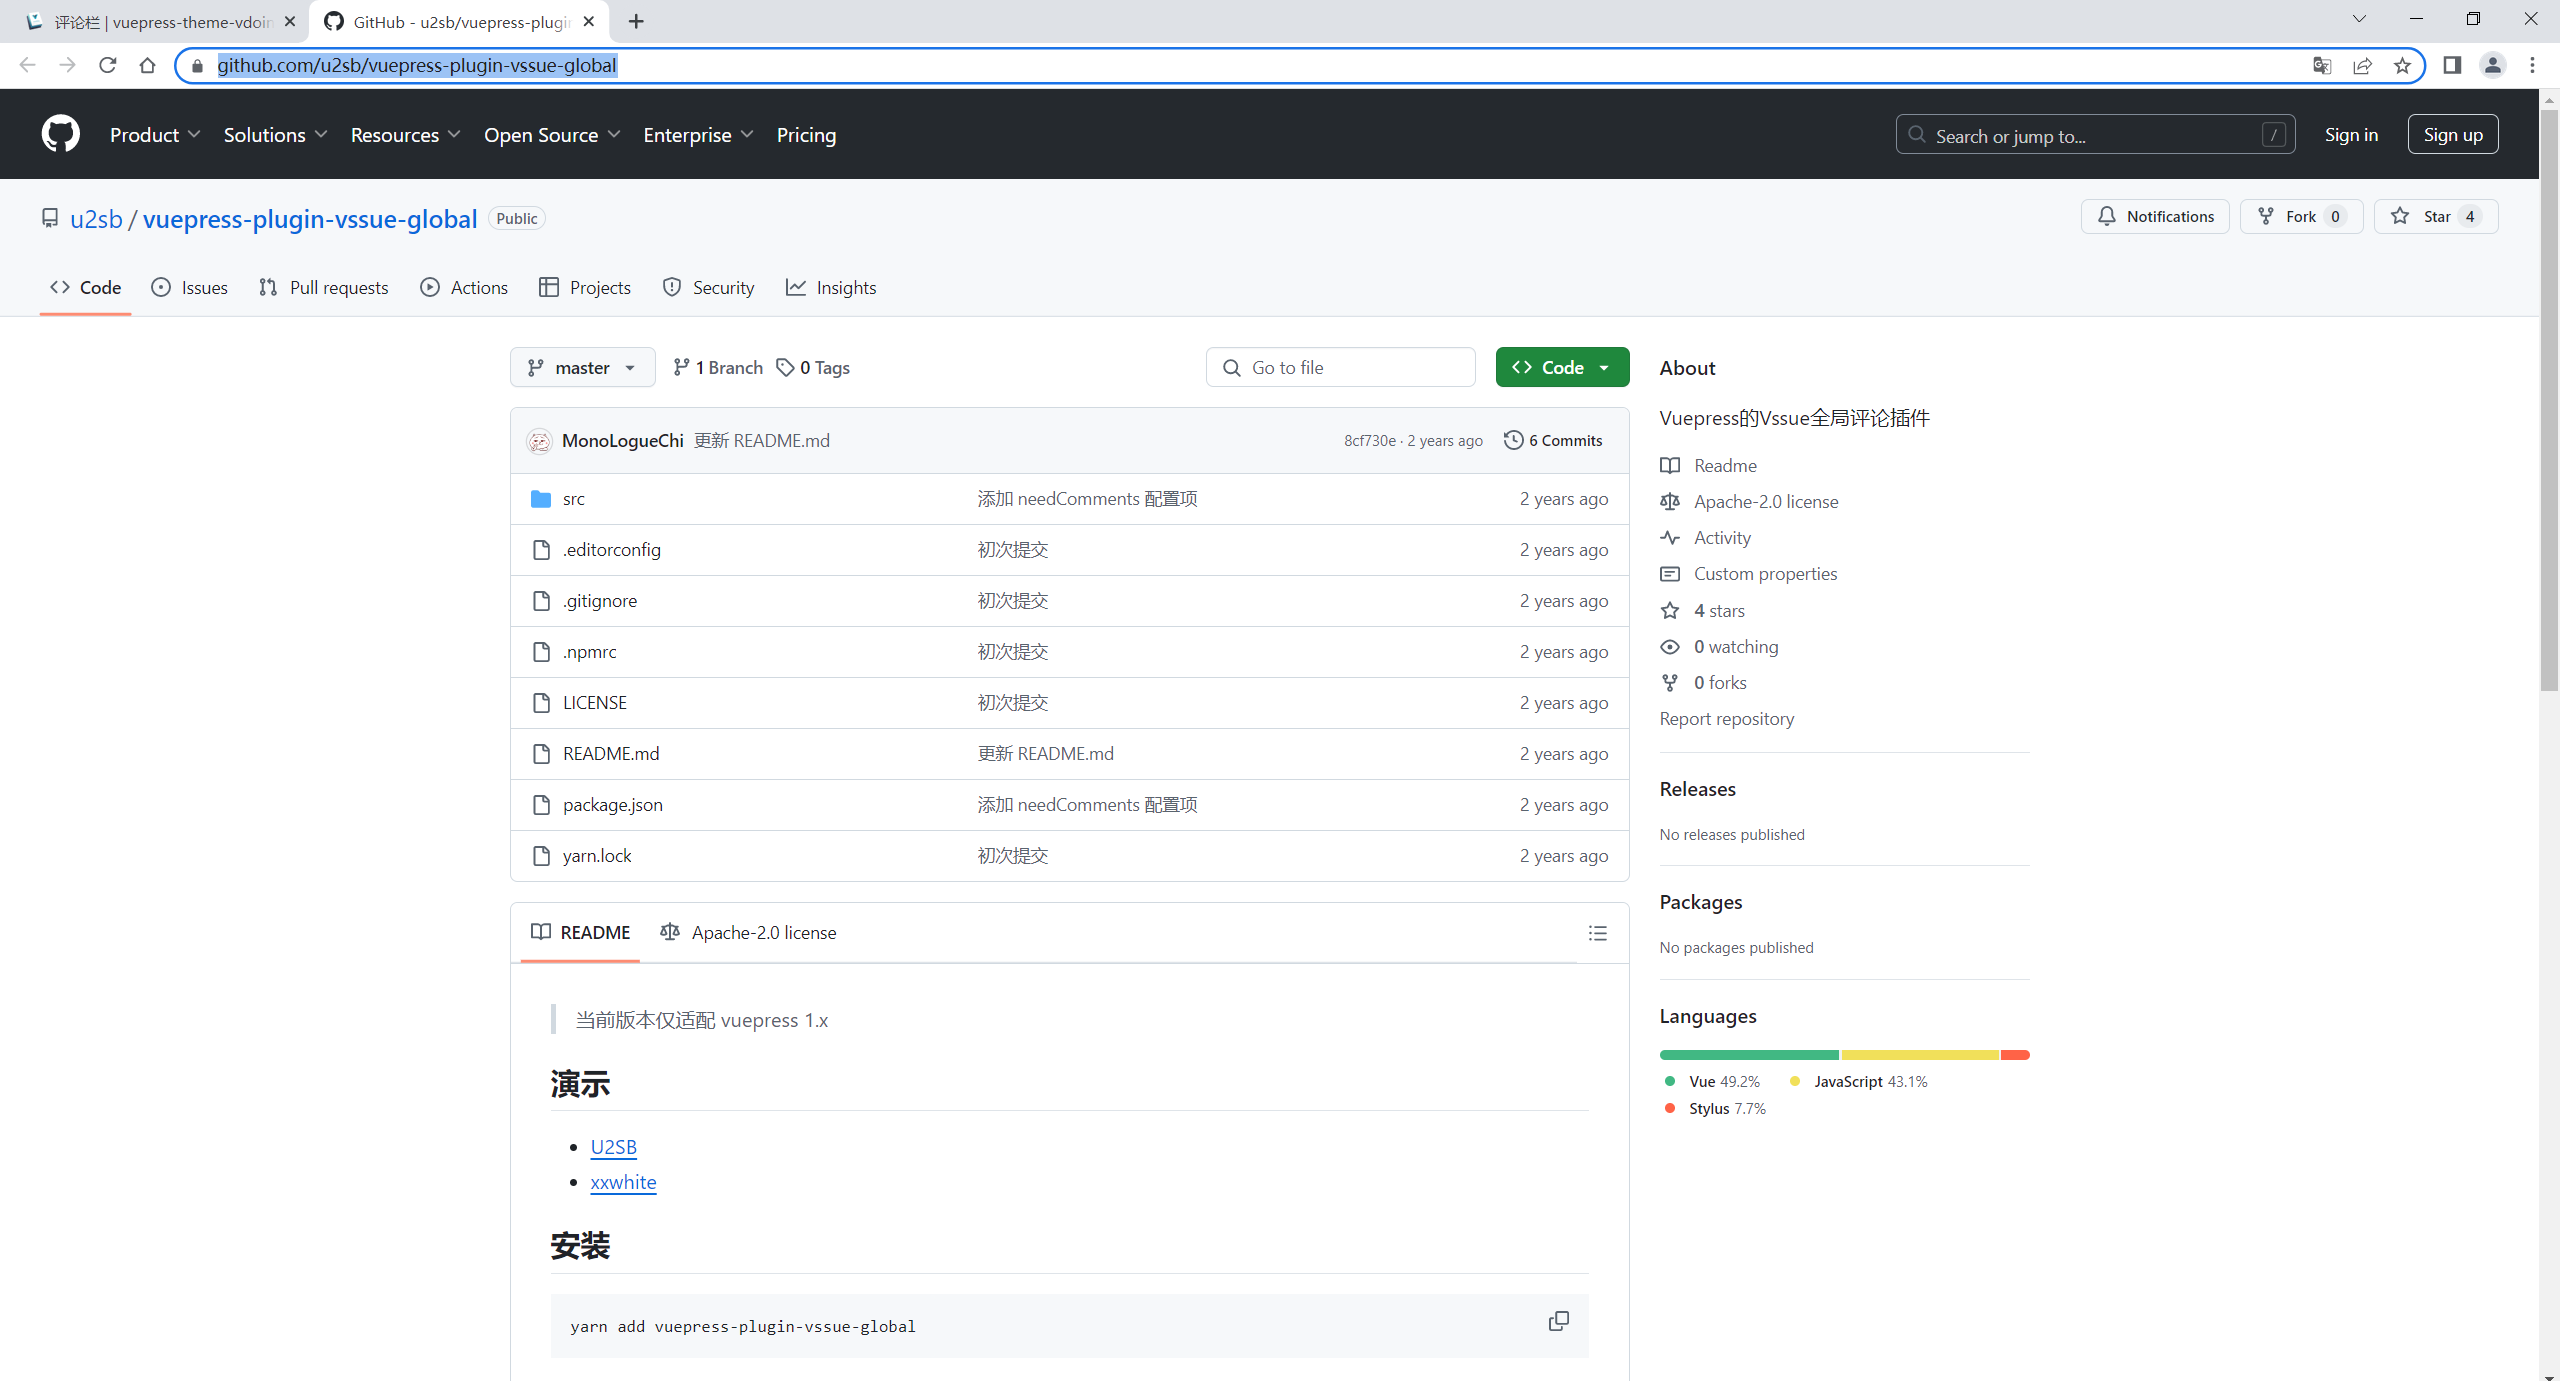View 0 Tags link
The width and height of the screenshot is (2560, 1381).
pos(813,368)
